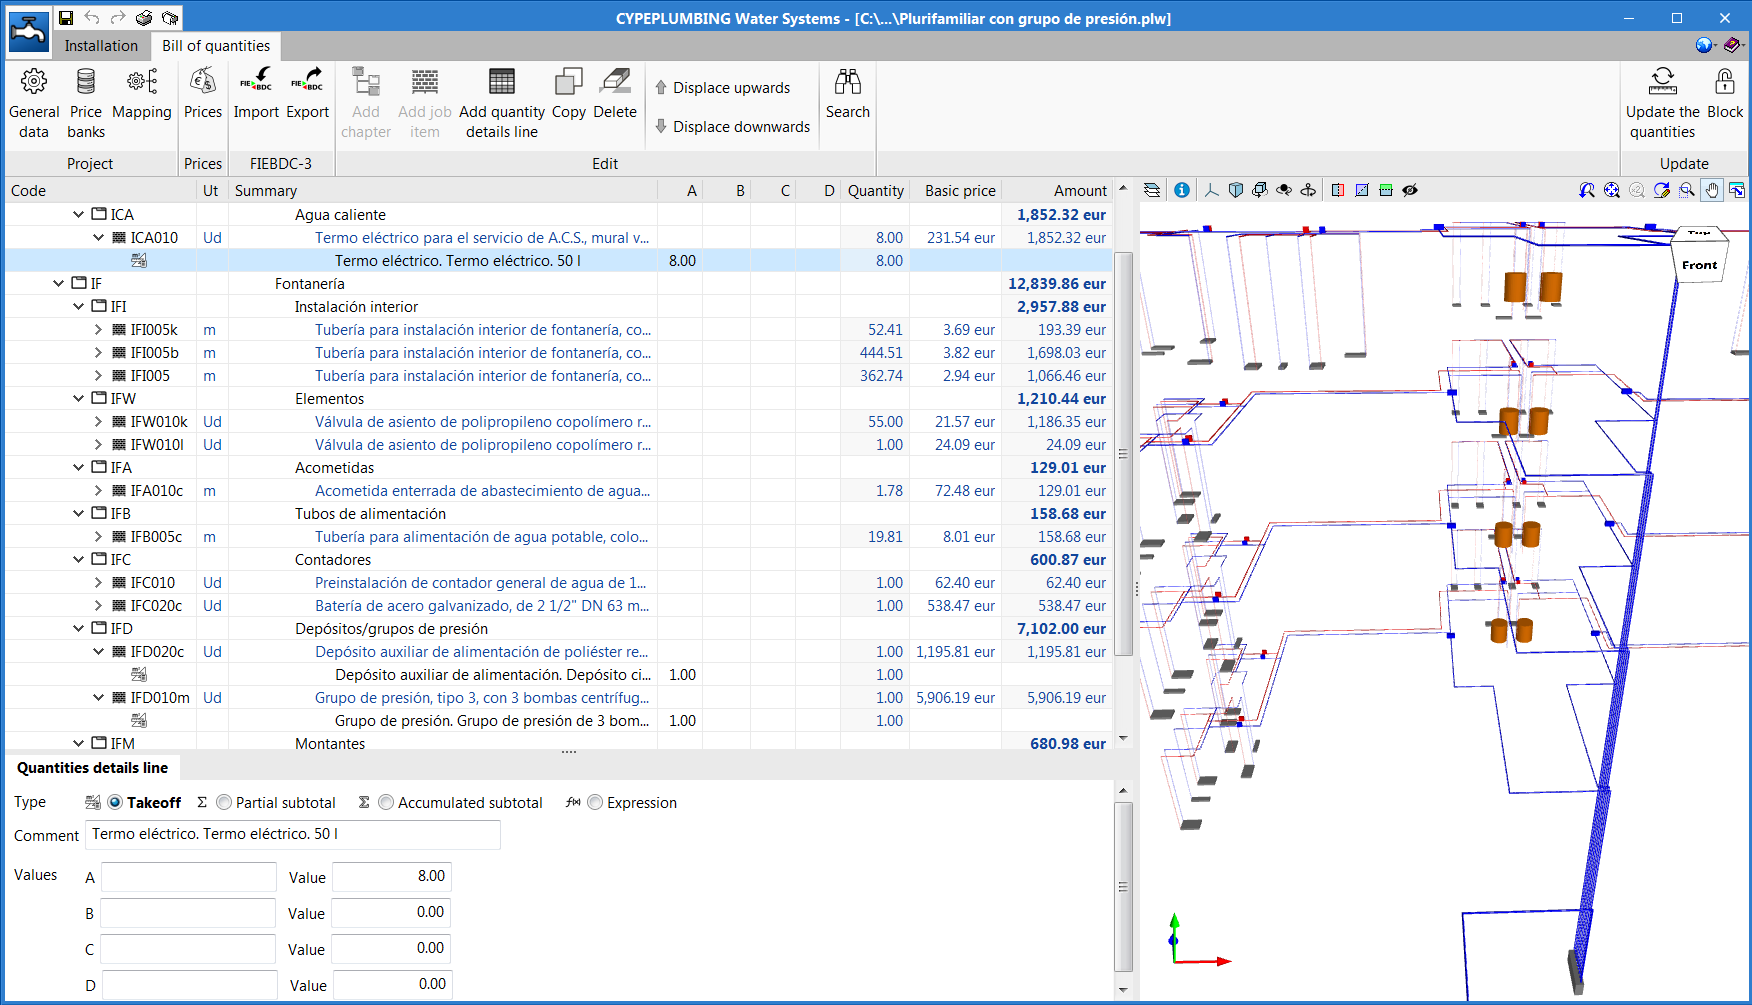1752x1005 pixels.
Task: Click the Add quantity details line button
Action: [501, 100]
